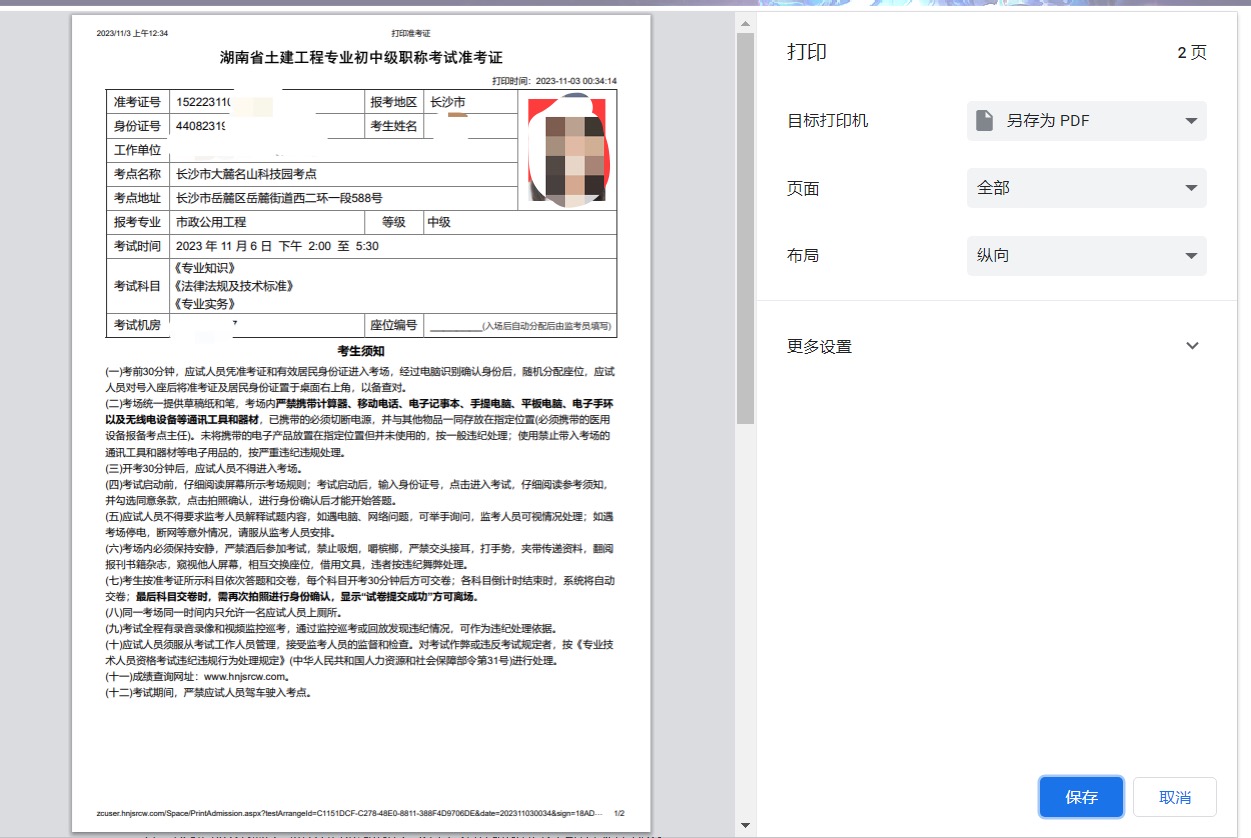Click the preview pane scrollbar thumb
This screenshot has height=838, width=1251.
pyautogui.click(x=745, y=228)
